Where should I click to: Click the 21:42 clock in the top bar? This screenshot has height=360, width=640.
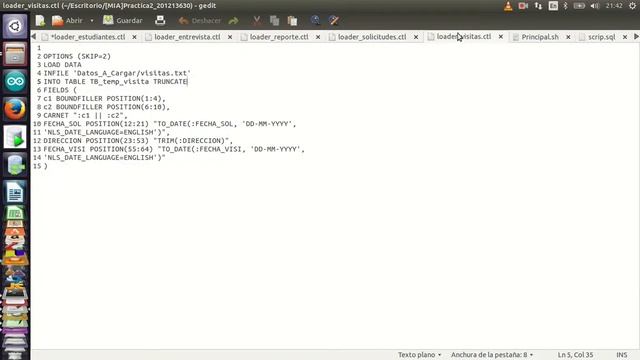point(614,6)
